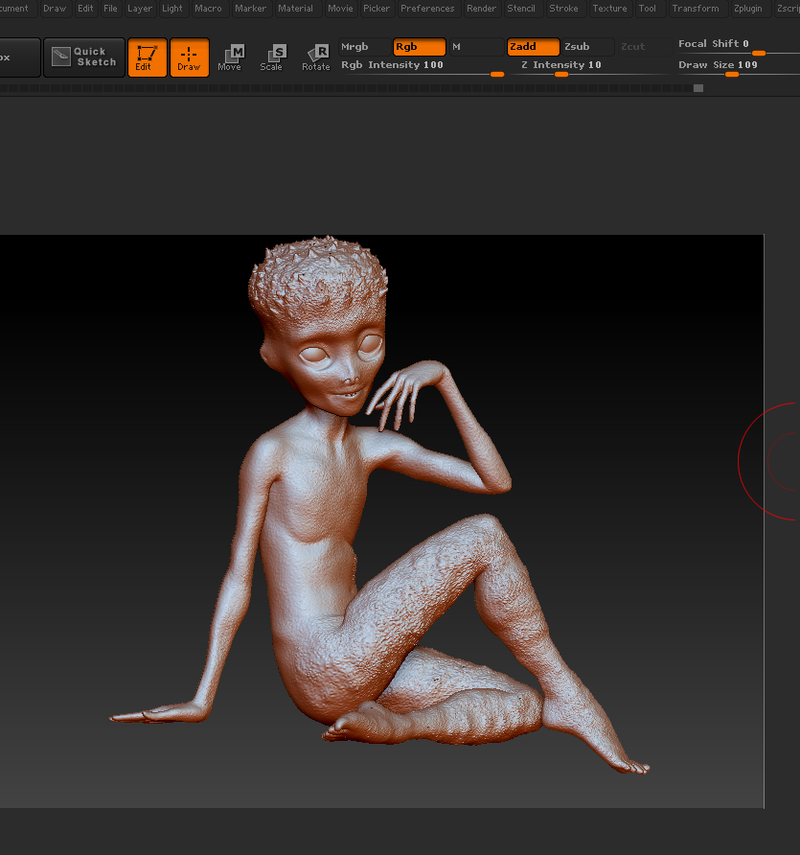Open the Render menu
800x855 pixels.
[482, 8]
